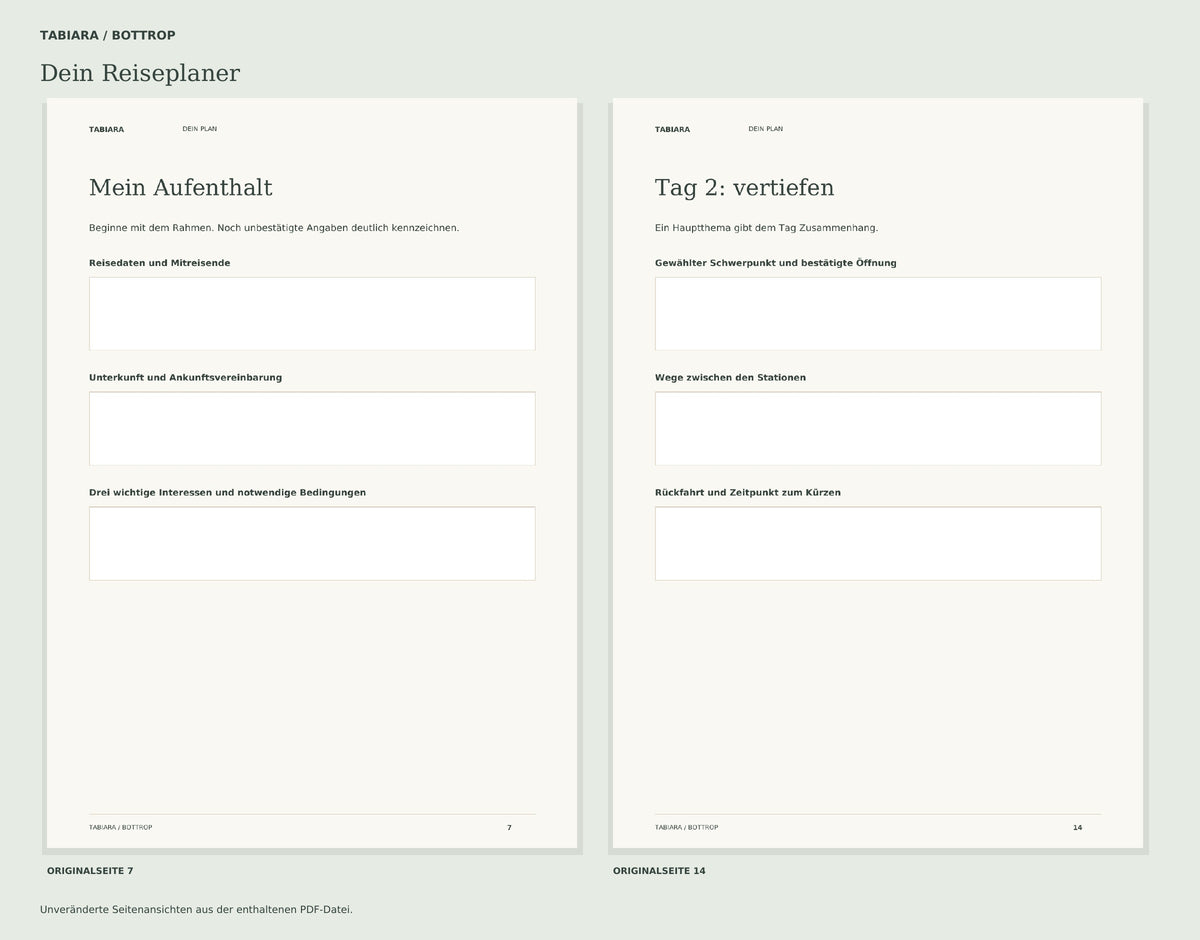
Task: Click the Tag 2: vertiefen heading
Action: click(745, 188)
